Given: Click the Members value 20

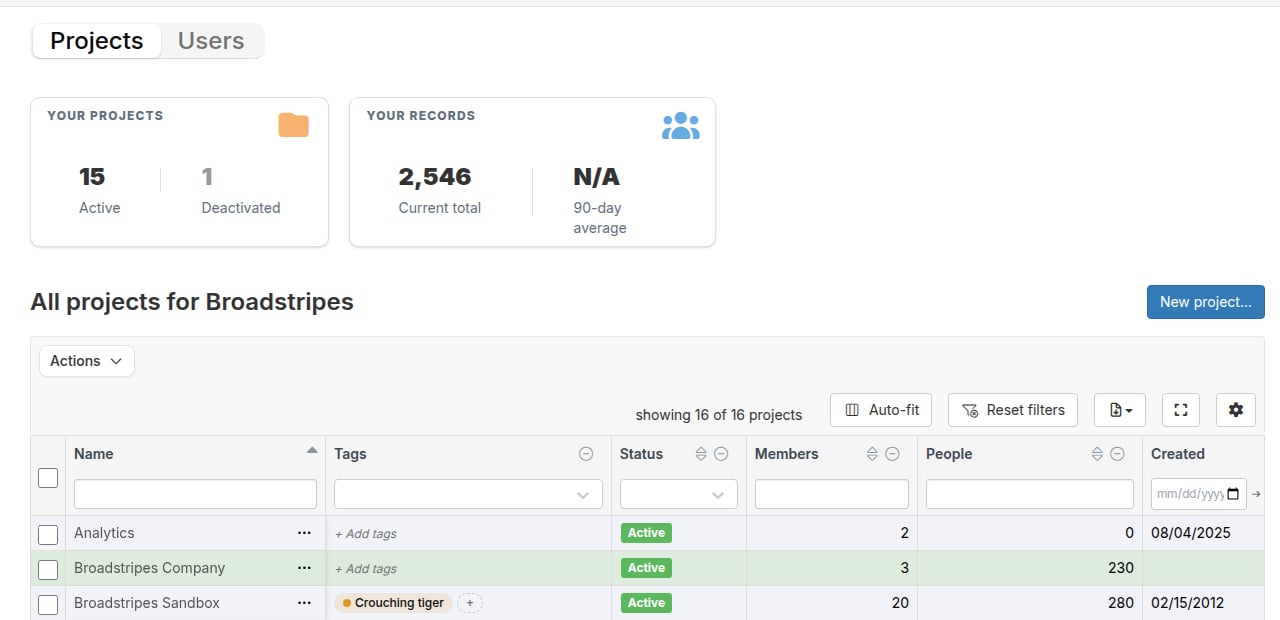Looking at the screenshot, I should click(900, 603).
